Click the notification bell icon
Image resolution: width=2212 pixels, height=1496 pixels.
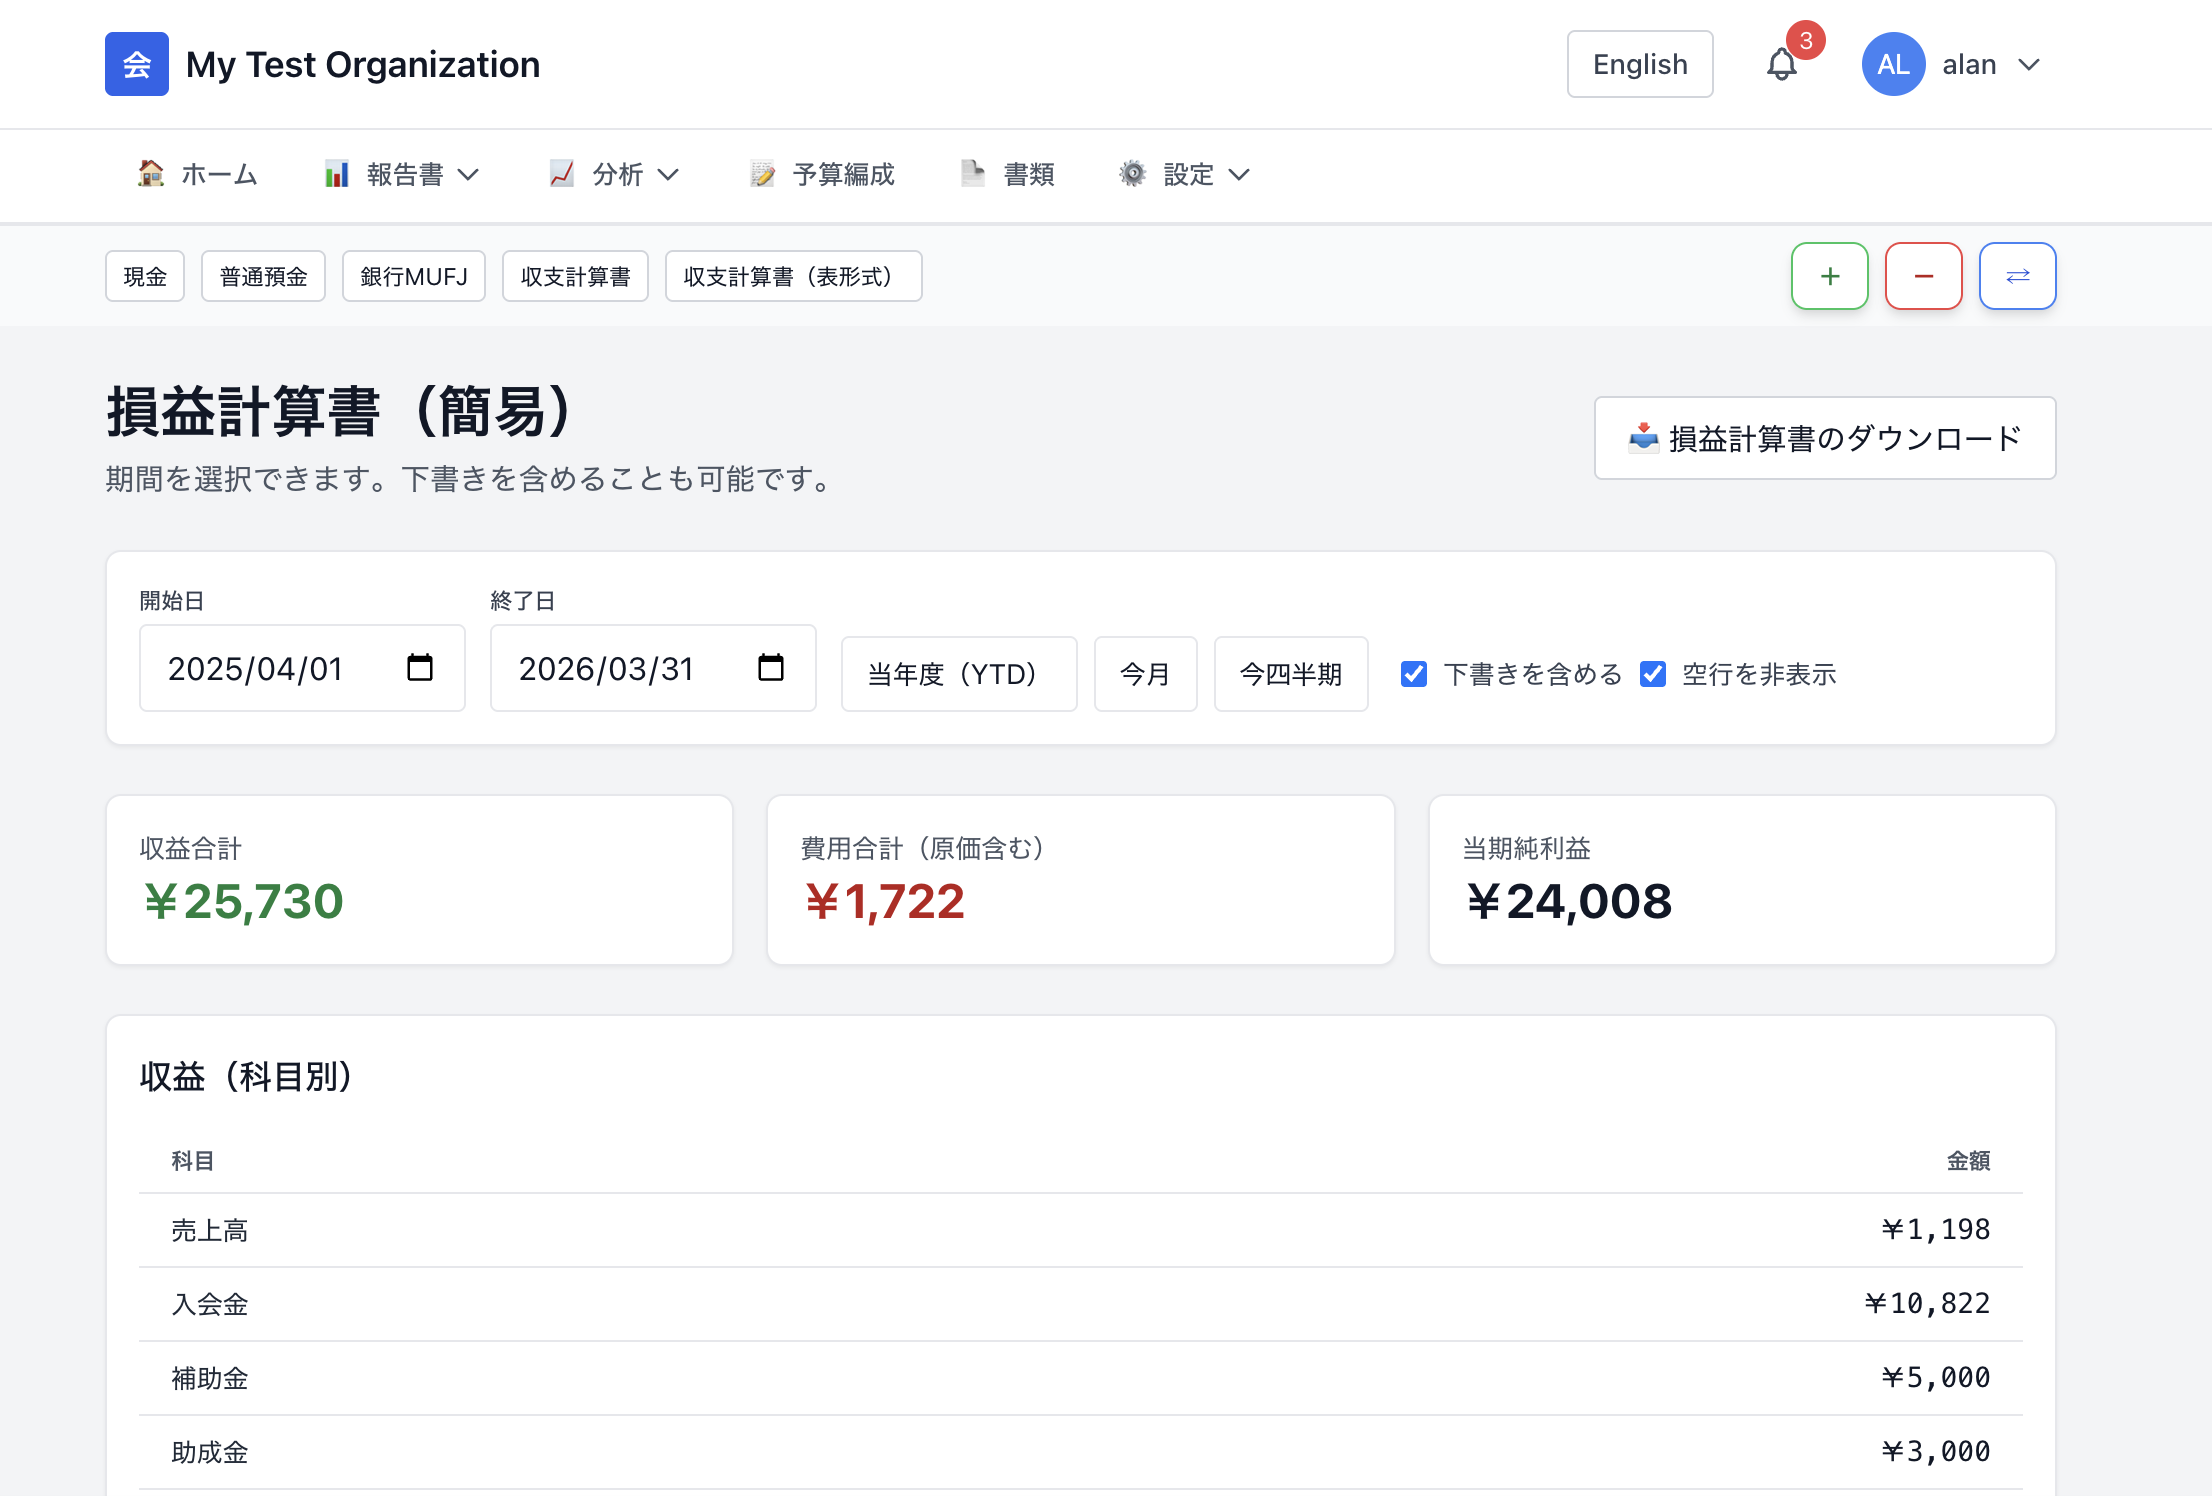coord(1782,65)
